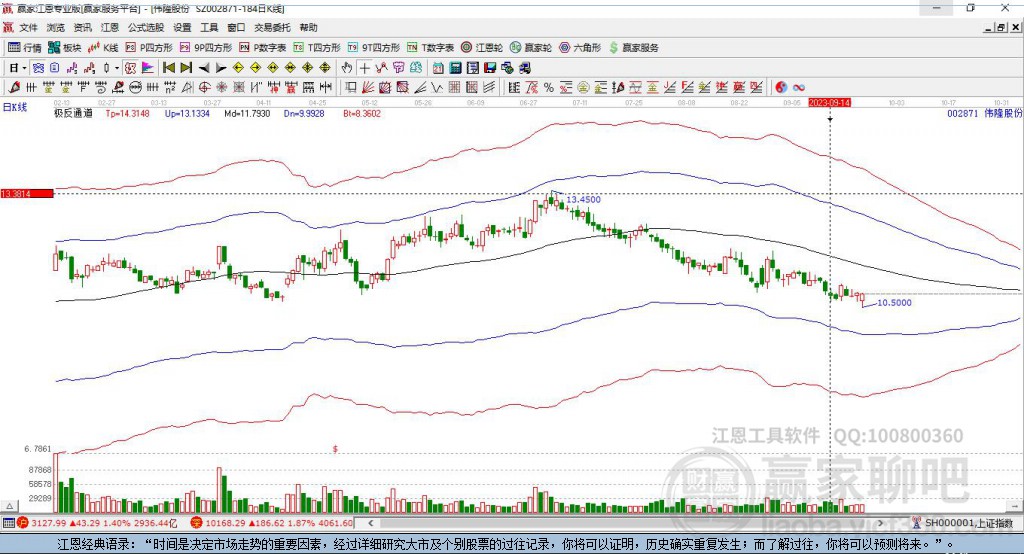Screen dimensions: 1024x554
Task: Open the T数字表 tool
Action: [430, 48]
